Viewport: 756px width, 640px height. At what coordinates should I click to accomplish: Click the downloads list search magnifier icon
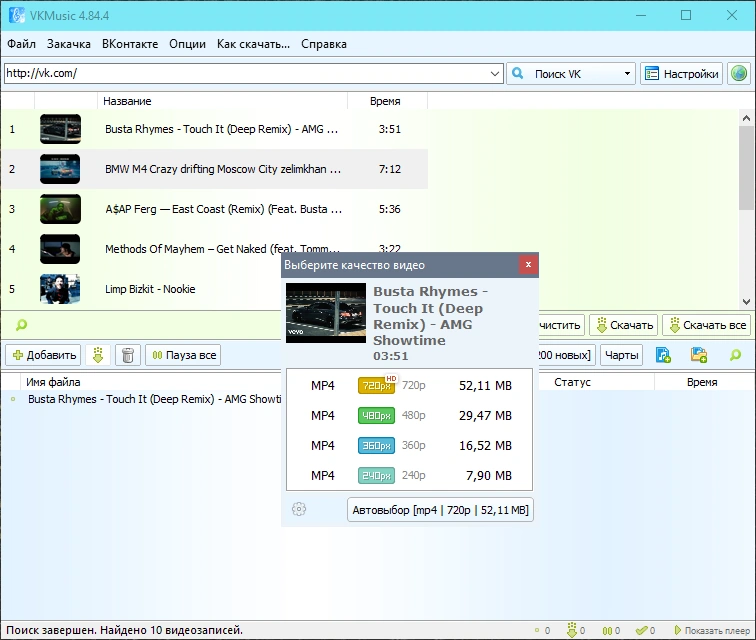point(735,355)
